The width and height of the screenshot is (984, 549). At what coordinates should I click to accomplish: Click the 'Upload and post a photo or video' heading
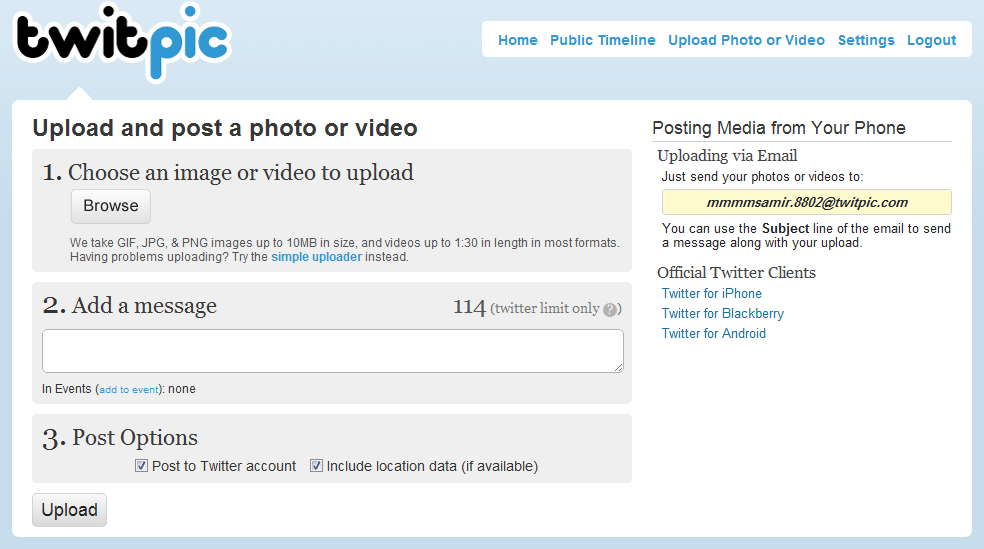[225, 128]
